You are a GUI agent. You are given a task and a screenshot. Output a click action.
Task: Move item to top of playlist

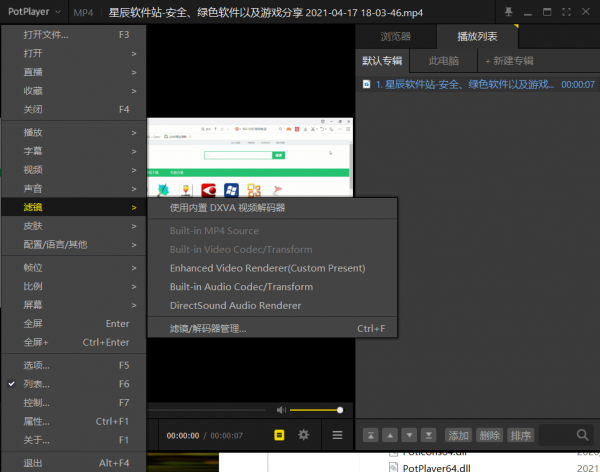(369, 435)
